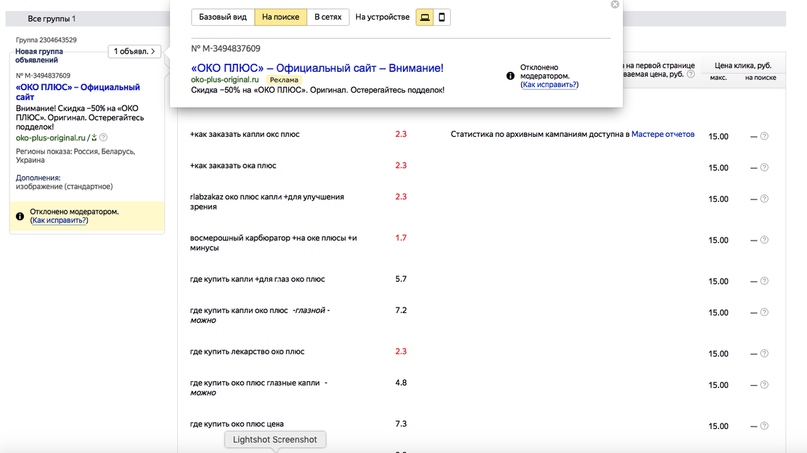
Task: Click 'Реклама' badge in popup
Action: (284, 80)
